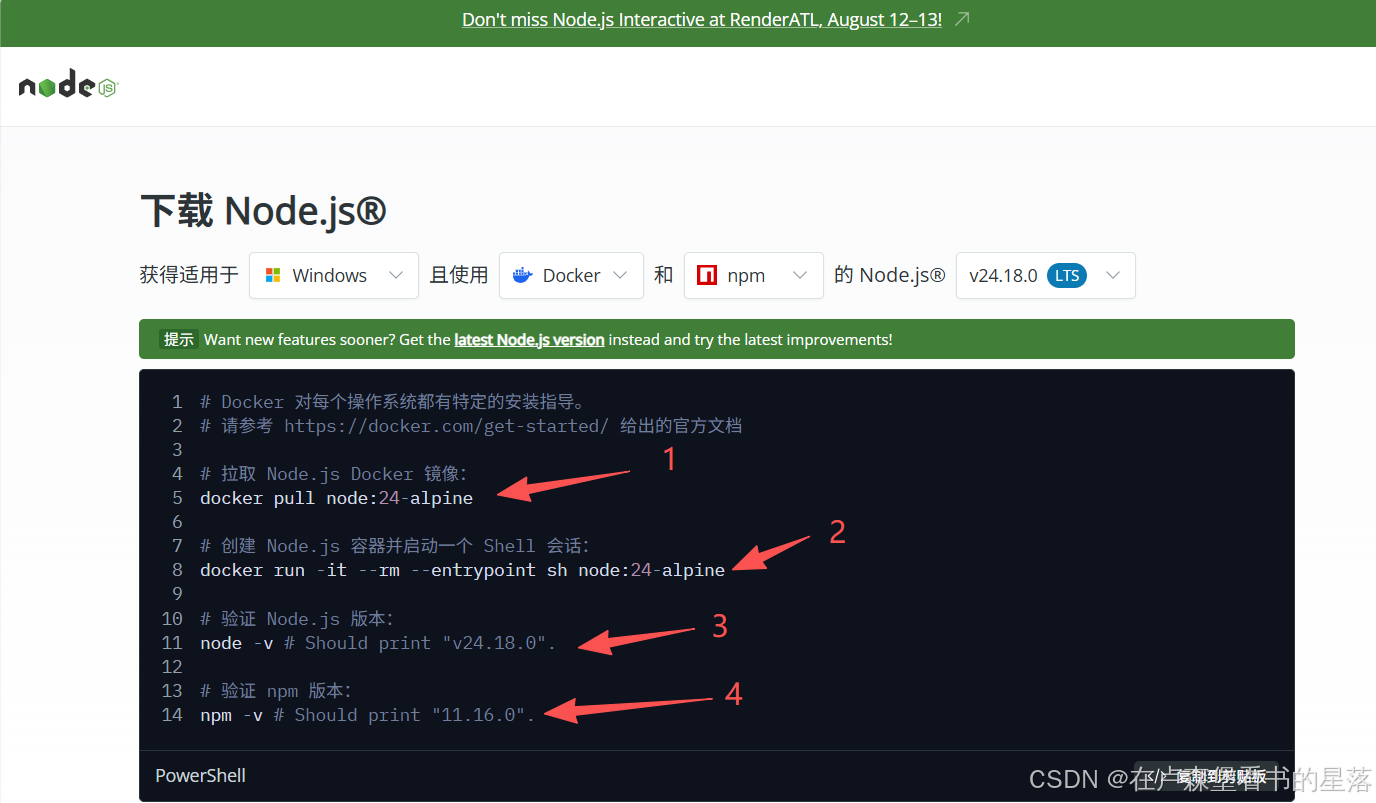Click the 'npm -v' code line
The height and width of the screenshot is (803, 1376).
point(368,715)
